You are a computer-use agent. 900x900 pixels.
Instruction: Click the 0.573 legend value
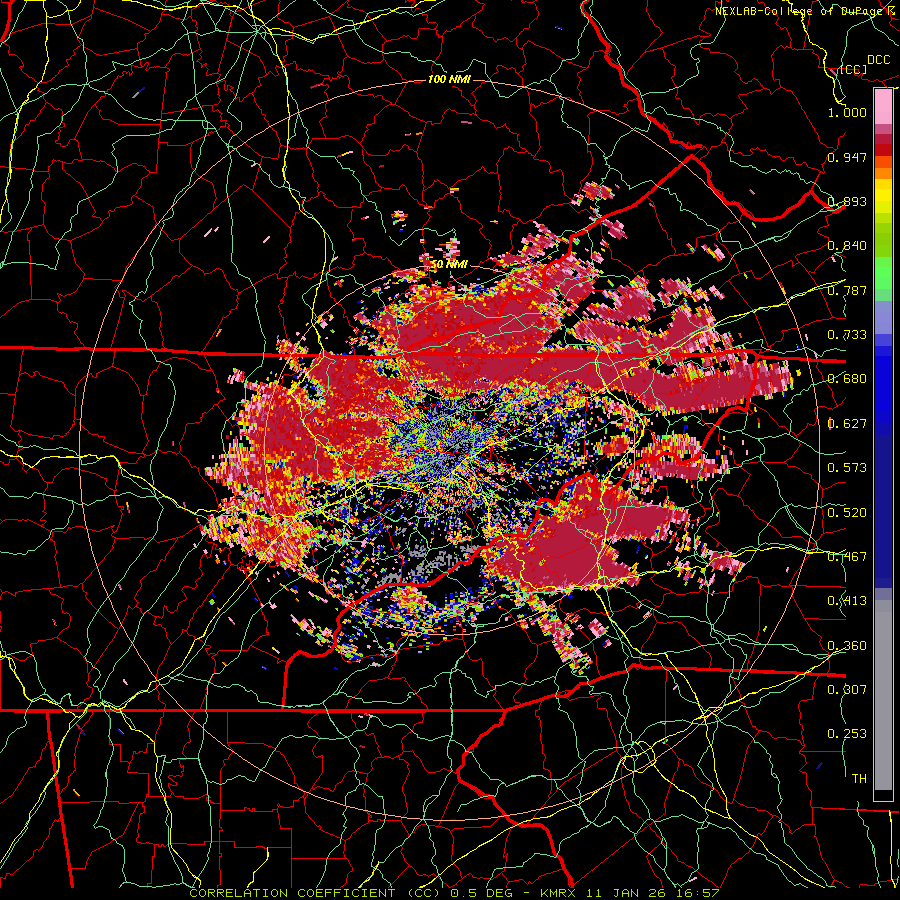[847, 468]
